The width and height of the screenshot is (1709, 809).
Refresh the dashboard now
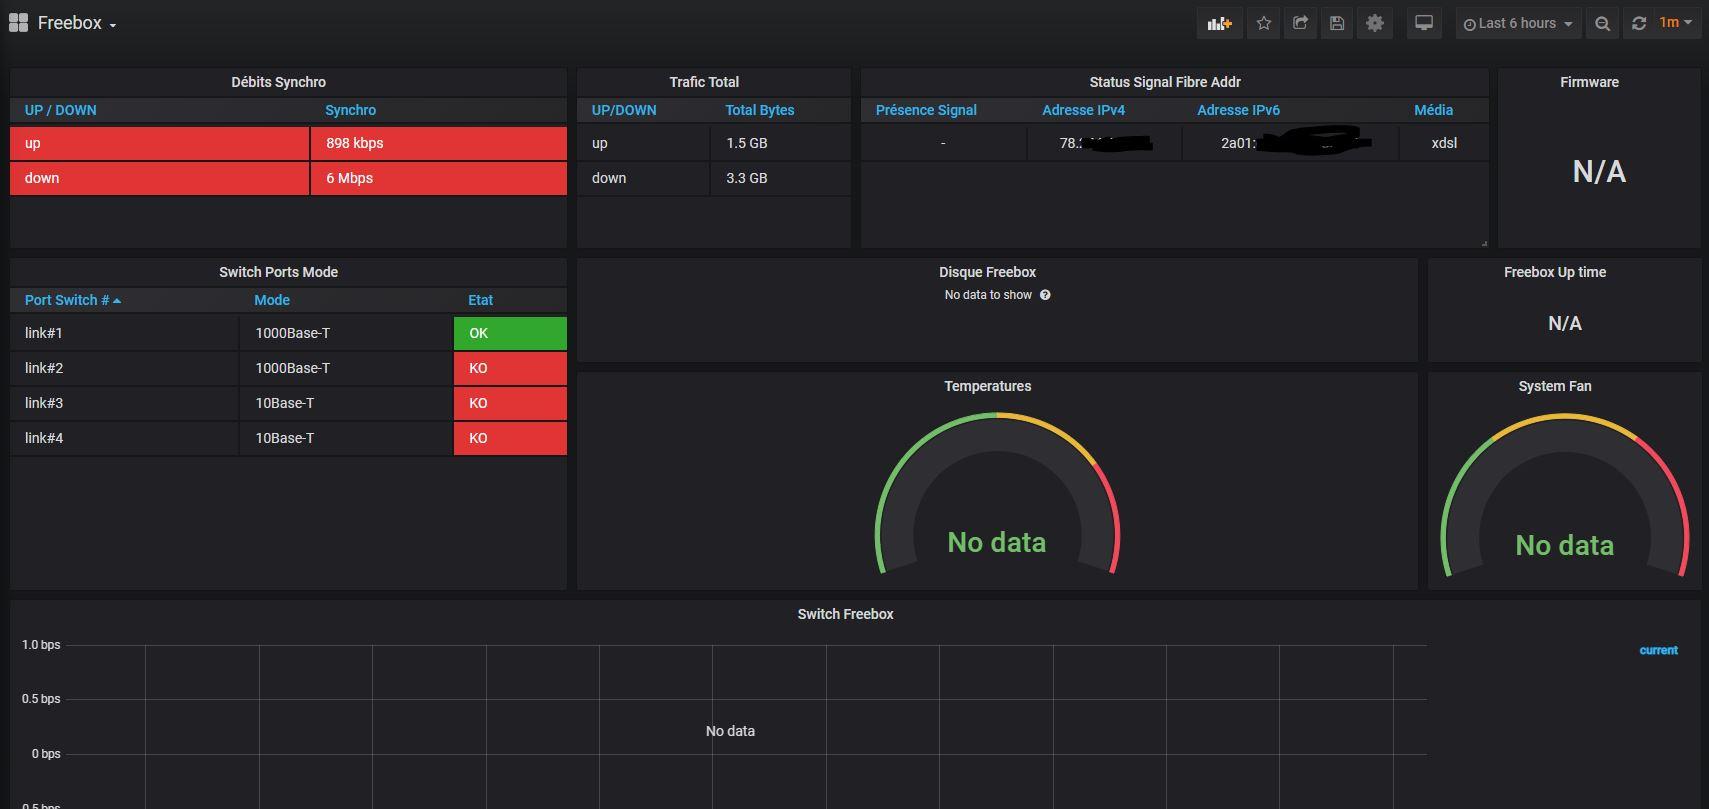pos(1638,23)
